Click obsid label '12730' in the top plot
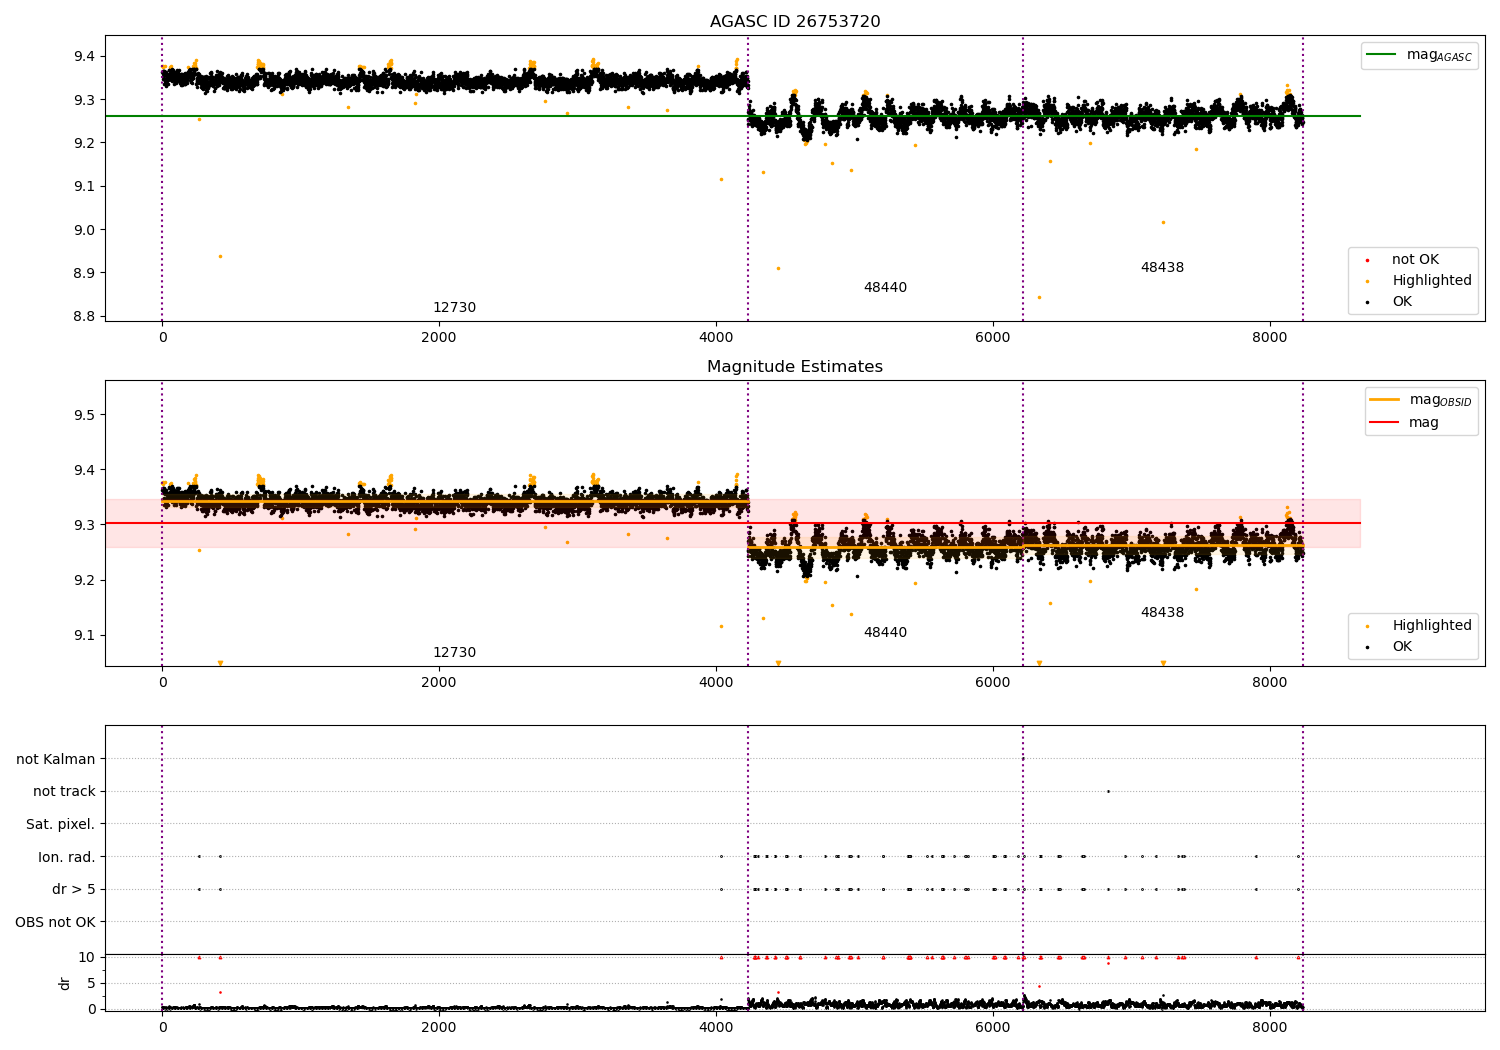This screenshot has width=1500, height=1050. tap(454, 308)
